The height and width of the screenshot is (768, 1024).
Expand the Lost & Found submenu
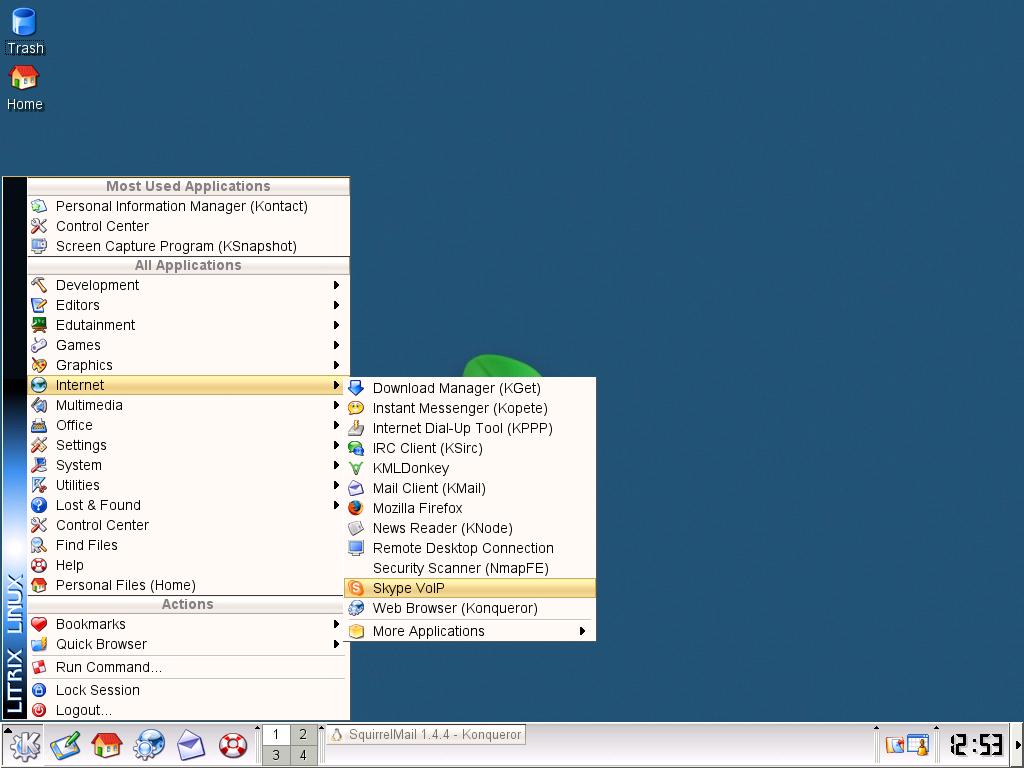click(x=186, y=505)
